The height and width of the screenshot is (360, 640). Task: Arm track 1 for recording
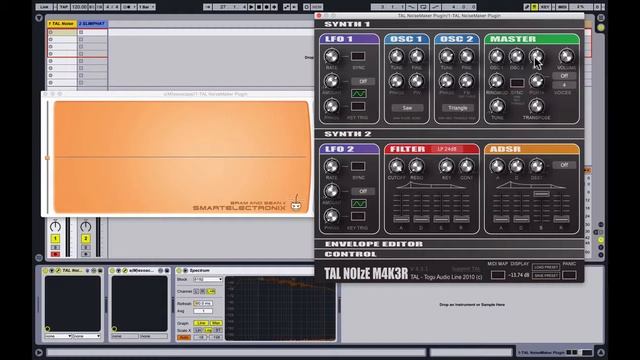click(x=55, y=254)
